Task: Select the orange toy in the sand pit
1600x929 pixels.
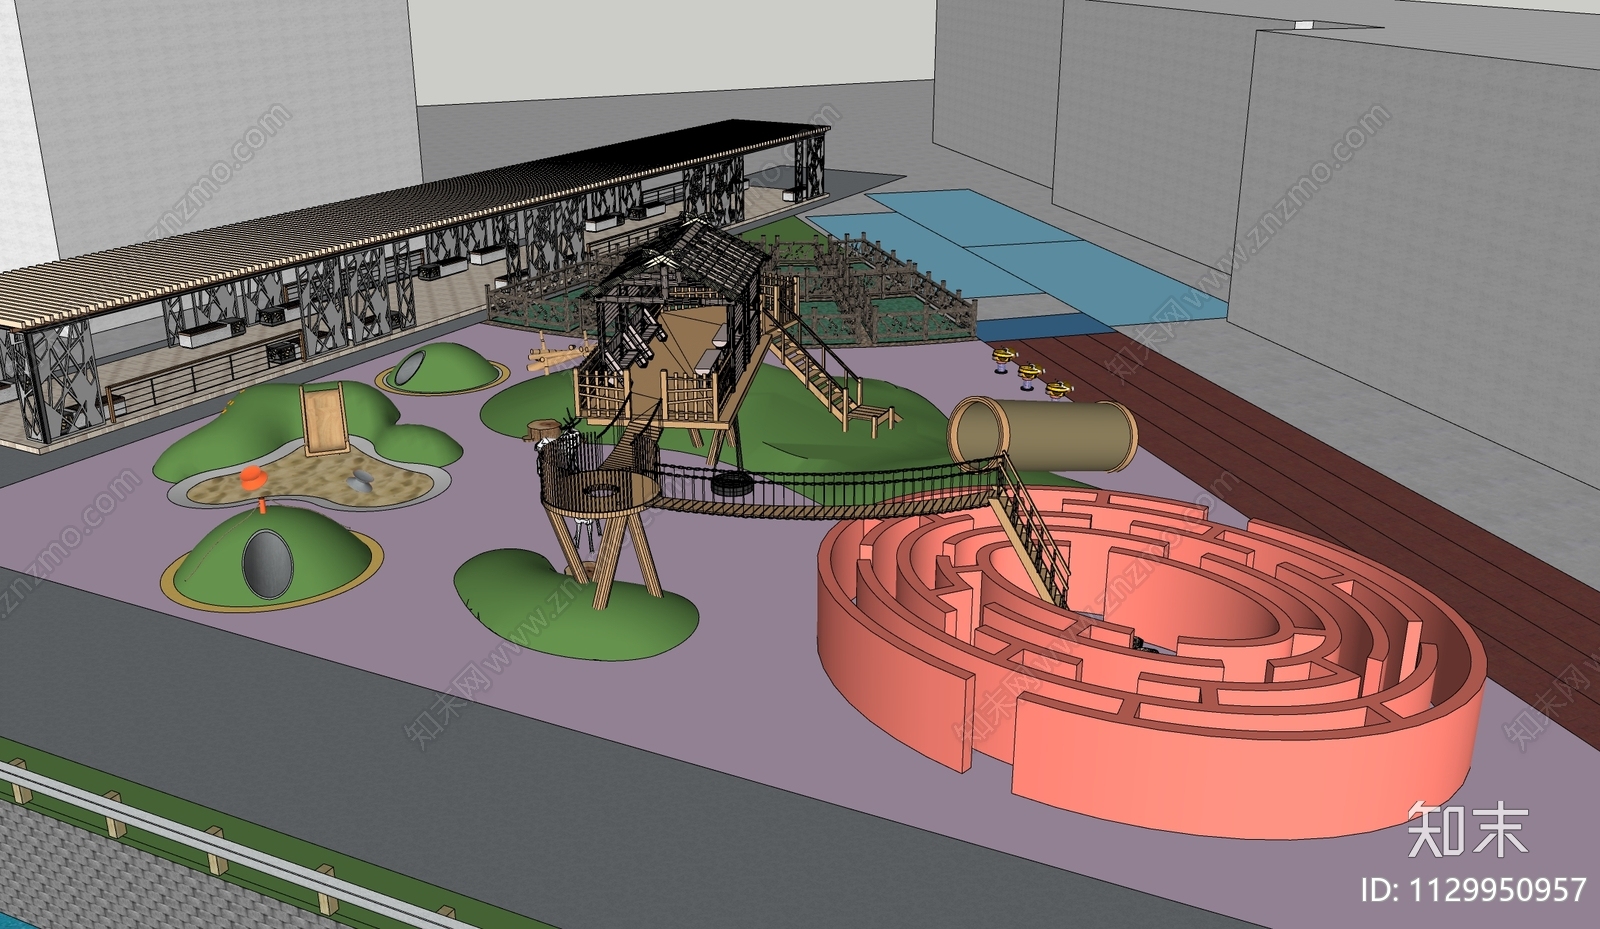Action: [254, 480]
